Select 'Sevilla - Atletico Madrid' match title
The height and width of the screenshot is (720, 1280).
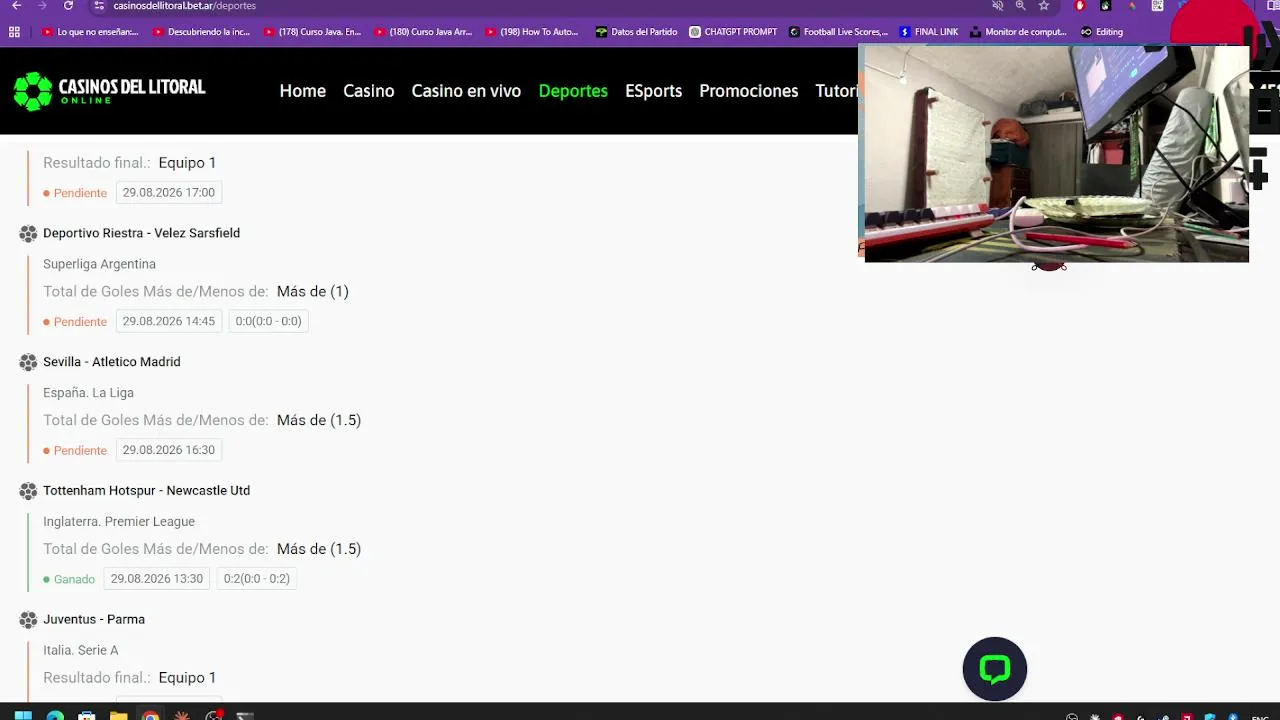112,362
